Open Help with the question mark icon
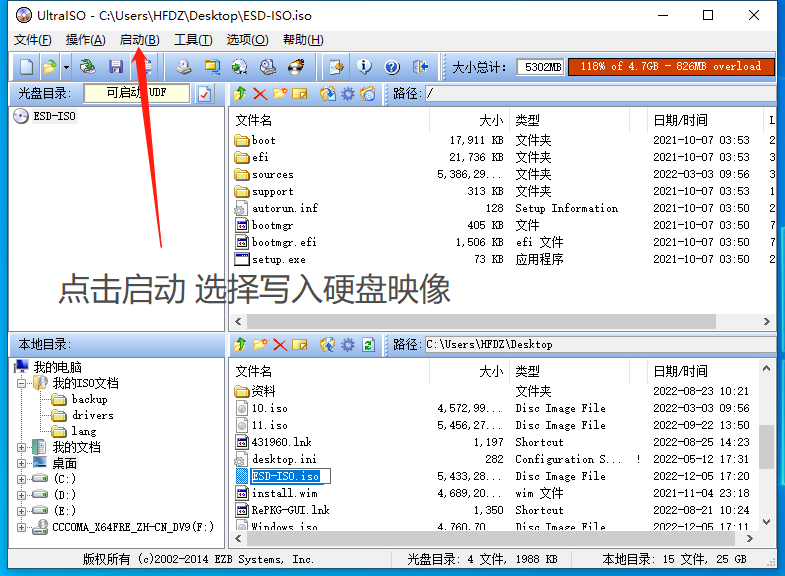Image resolution: width=785 pixels, height=576 pixels. (392, 67)
